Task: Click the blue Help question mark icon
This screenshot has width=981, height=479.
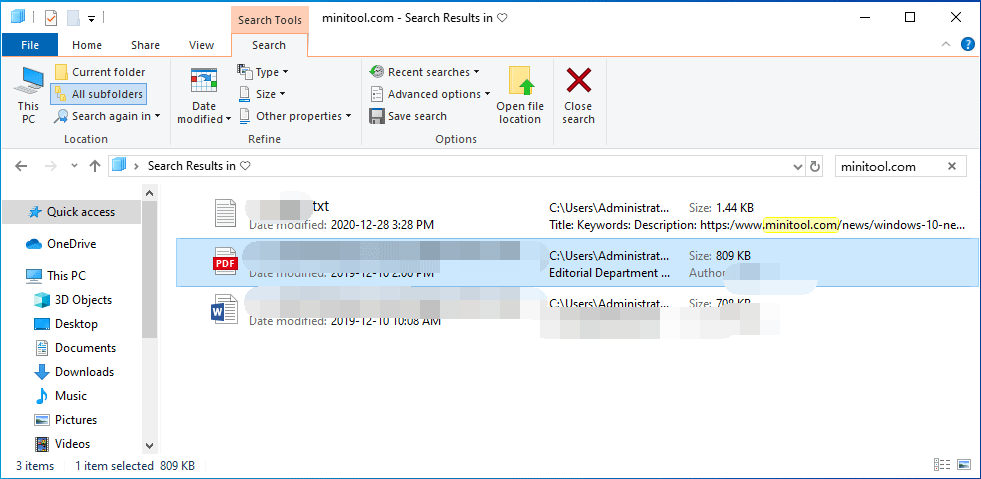Action: click(x=968, y=44)
